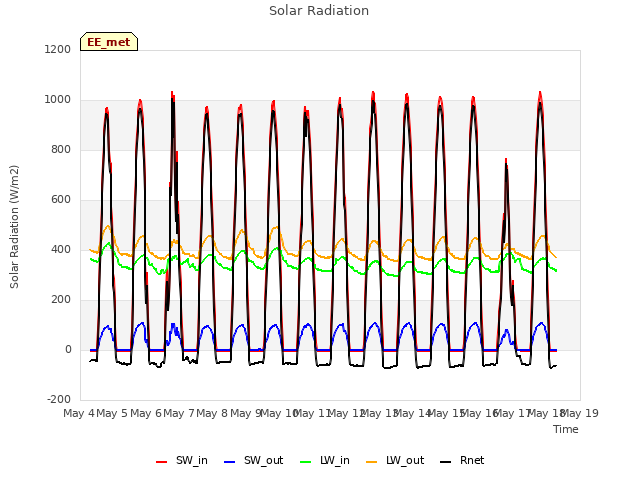Click the 1200 y-axis tick label
The image size is (640, 480).
58,49
